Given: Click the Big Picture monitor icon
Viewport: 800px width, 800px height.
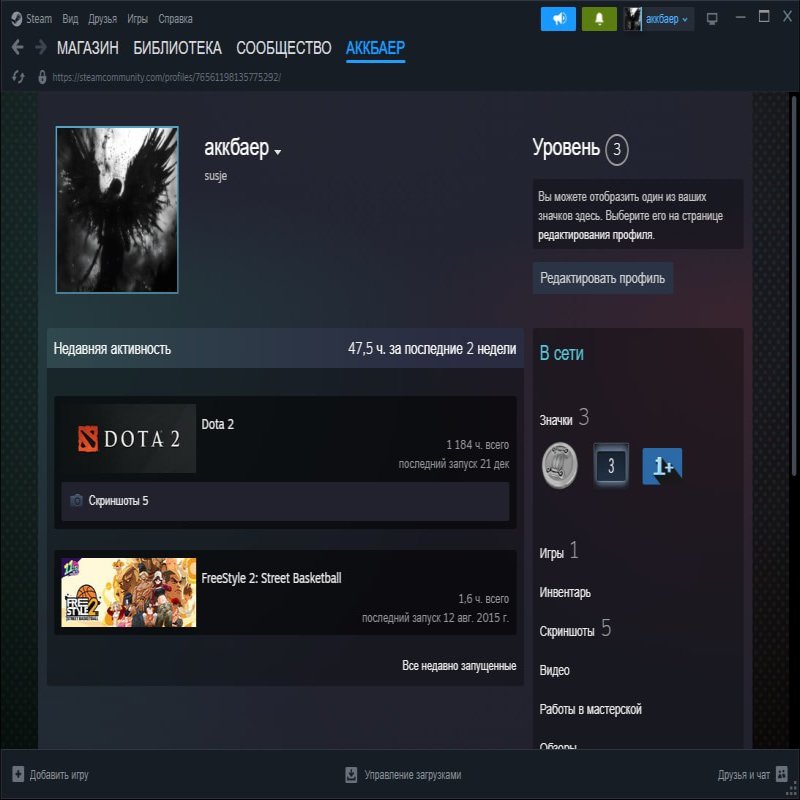Looking at the screenshot, I should (712, 18).
